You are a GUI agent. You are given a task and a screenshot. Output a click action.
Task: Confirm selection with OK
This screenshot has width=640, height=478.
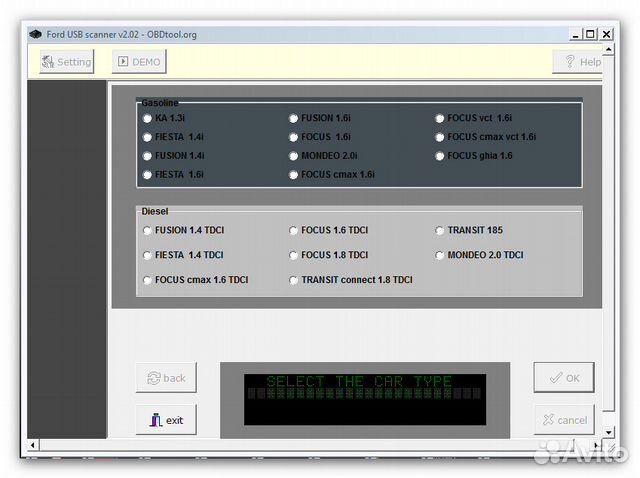click(564, 378)
